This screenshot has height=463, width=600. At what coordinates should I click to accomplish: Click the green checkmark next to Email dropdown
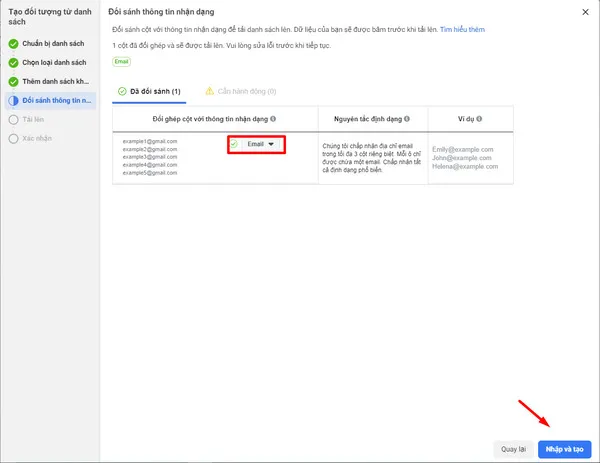(233, 144)
